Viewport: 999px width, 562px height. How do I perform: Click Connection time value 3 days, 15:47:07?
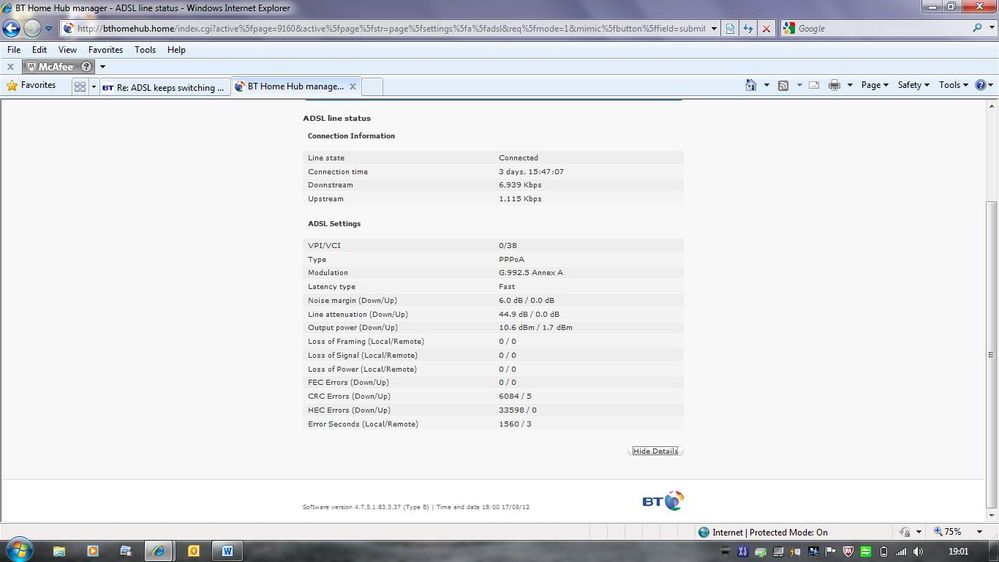coord(531,172)
